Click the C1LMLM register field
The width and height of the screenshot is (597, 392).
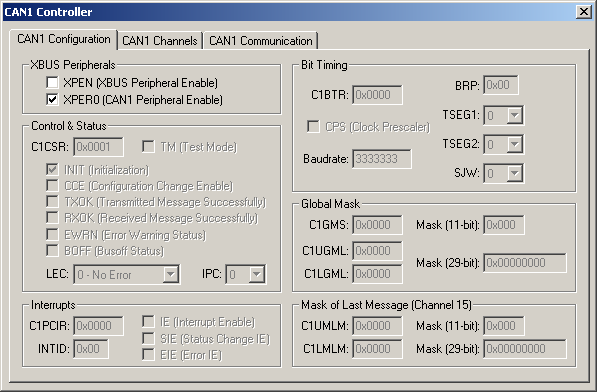coord(377,349)
